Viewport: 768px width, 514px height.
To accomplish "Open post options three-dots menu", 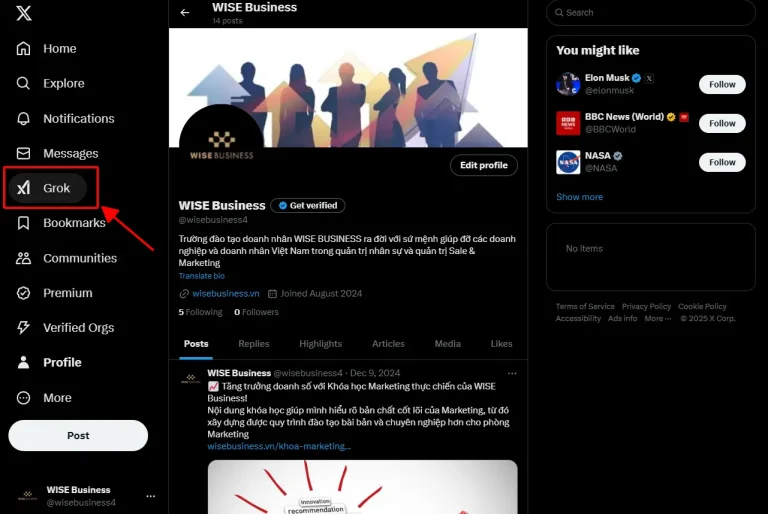I will (512, 373).
